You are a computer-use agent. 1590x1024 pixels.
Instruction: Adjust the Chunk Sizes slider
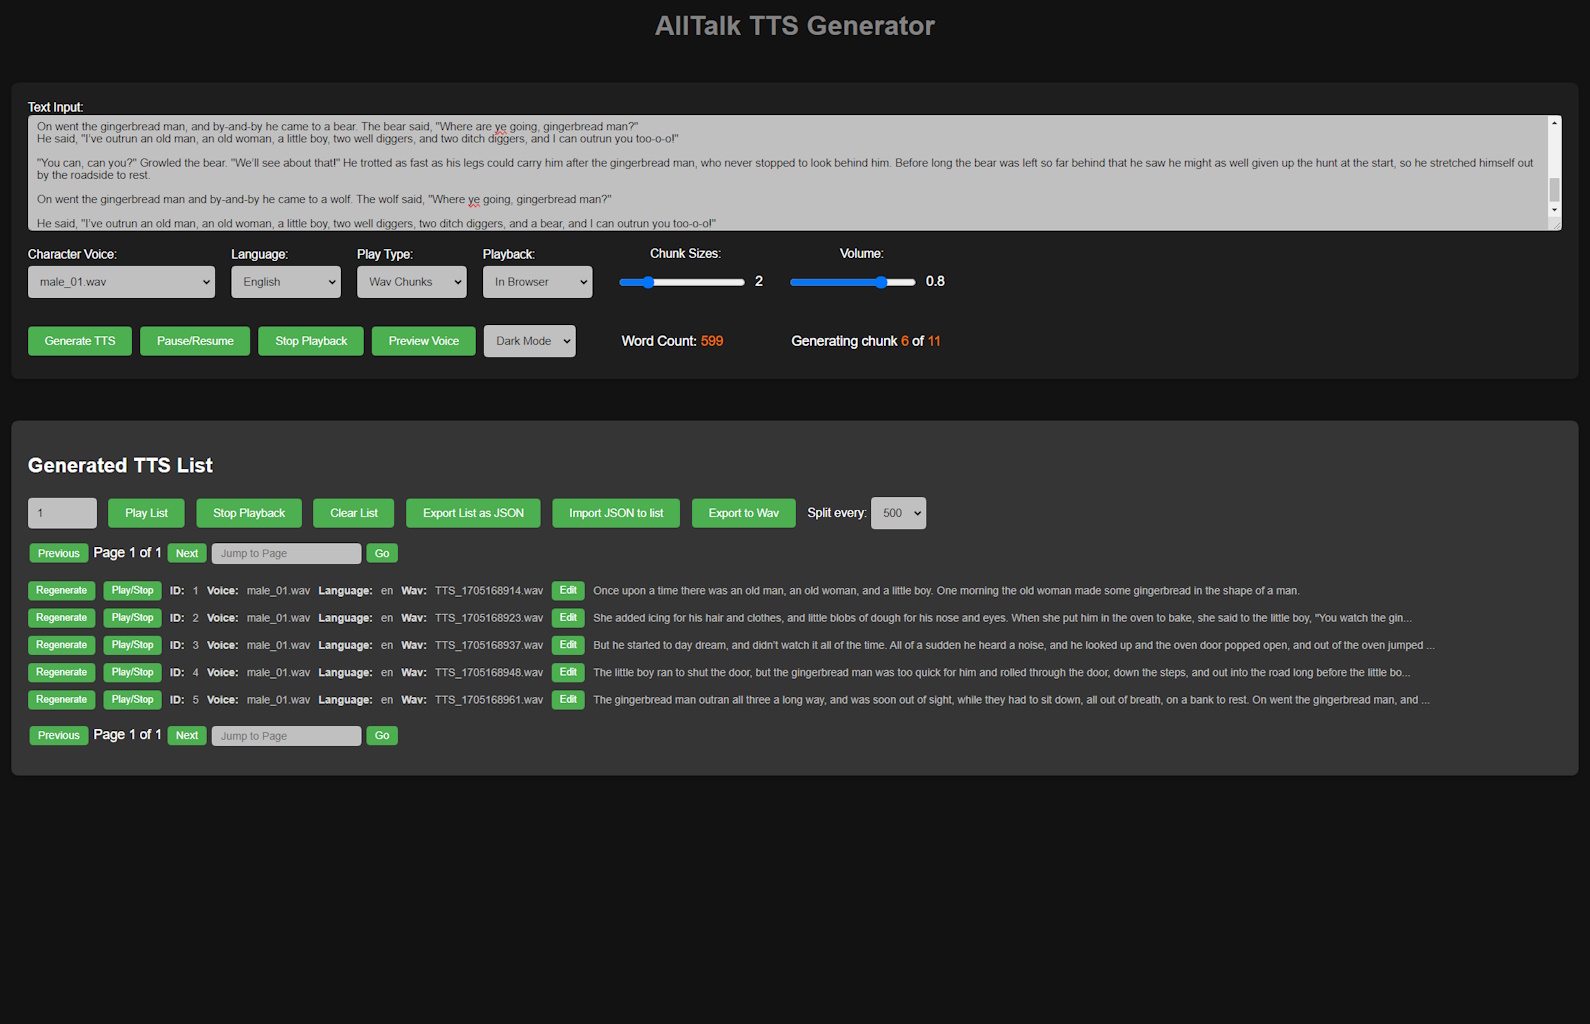(682, 282)
